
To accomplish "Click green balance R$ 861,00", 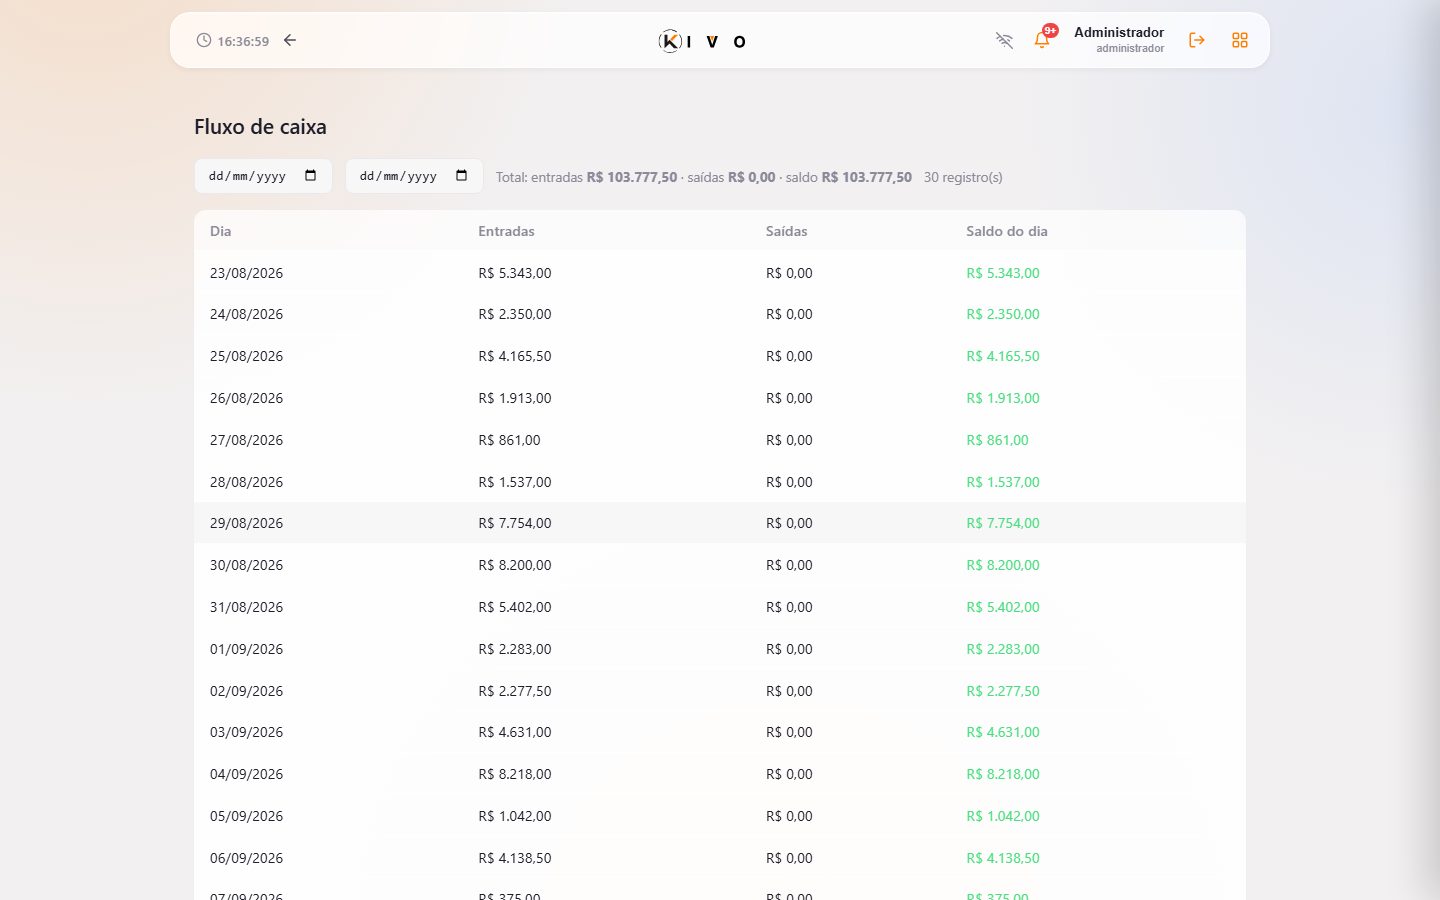I will click(997, 440).
